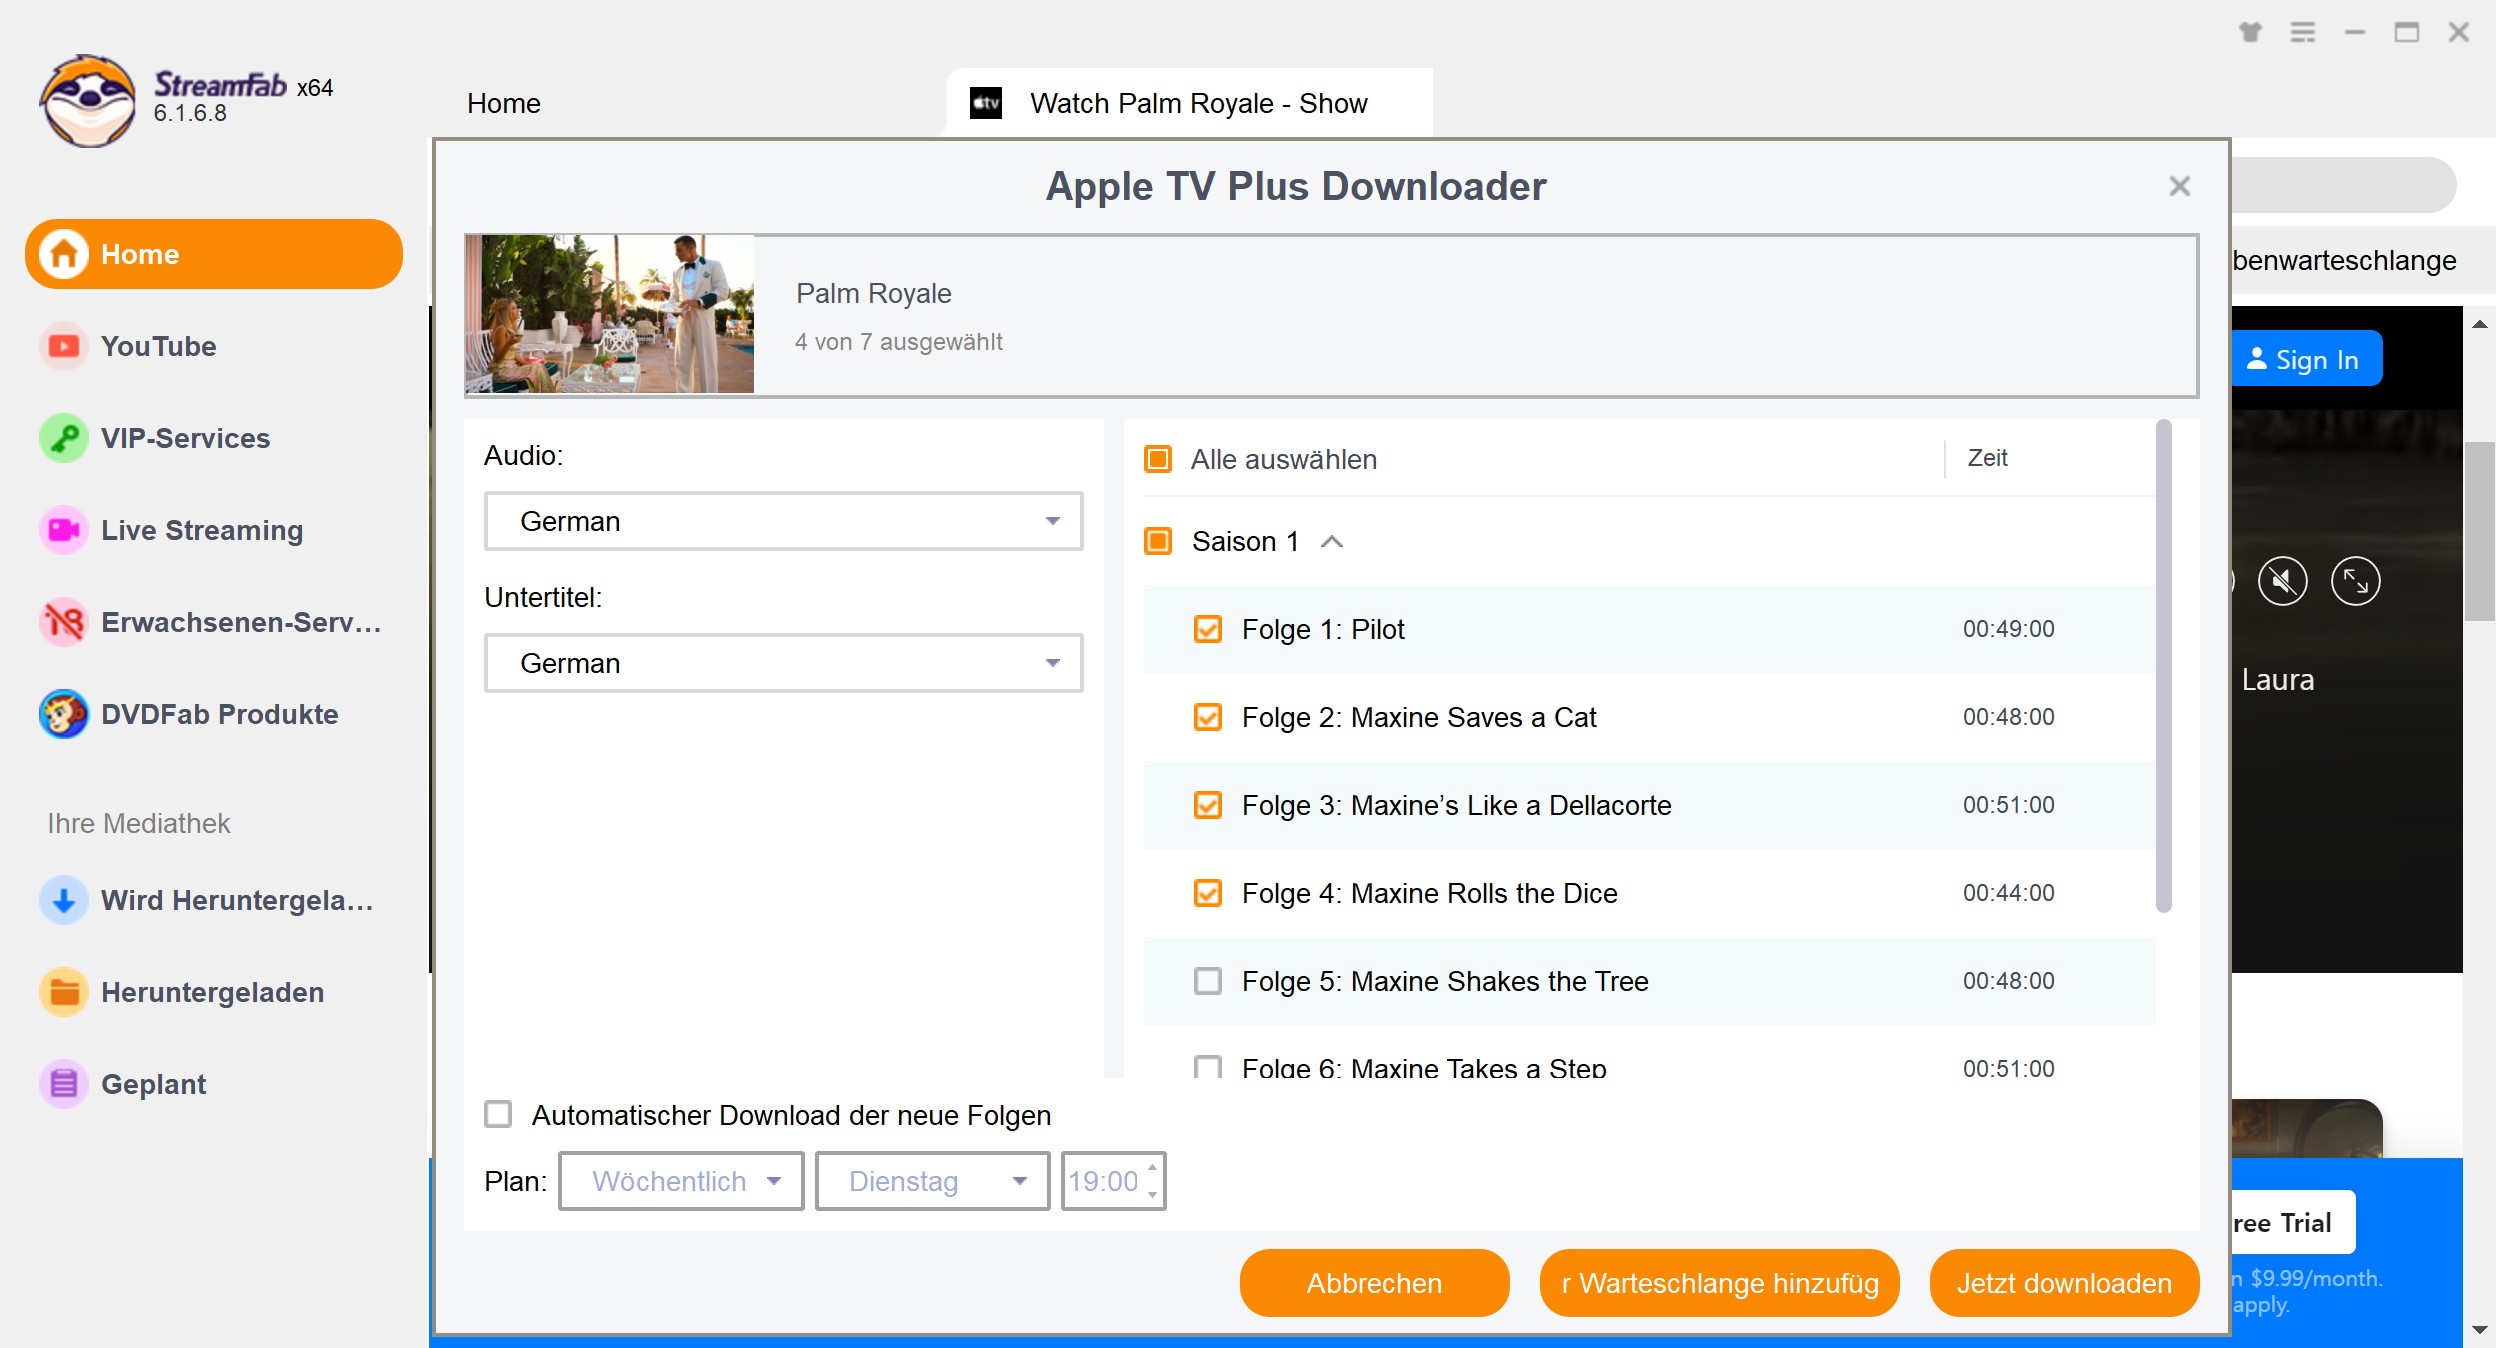This screenshot has width=2496, height=1348.
Task: Open the Wöchentlich plan dropdown
Action: pyautogui.click(x=681, y=1181)
